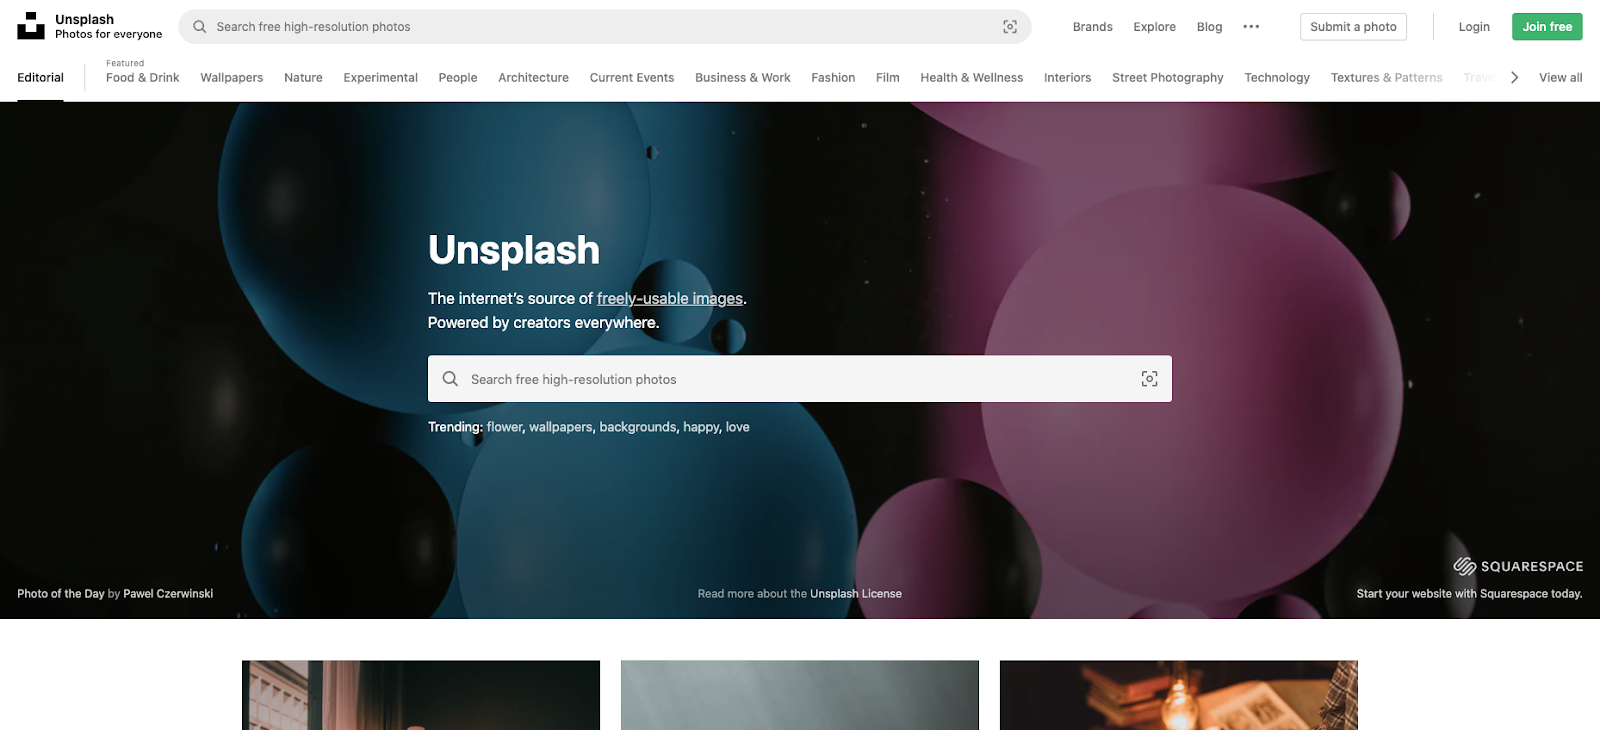Click the freely-usable images link
This screenshot has width=1600, height=730.
(670, 298)
